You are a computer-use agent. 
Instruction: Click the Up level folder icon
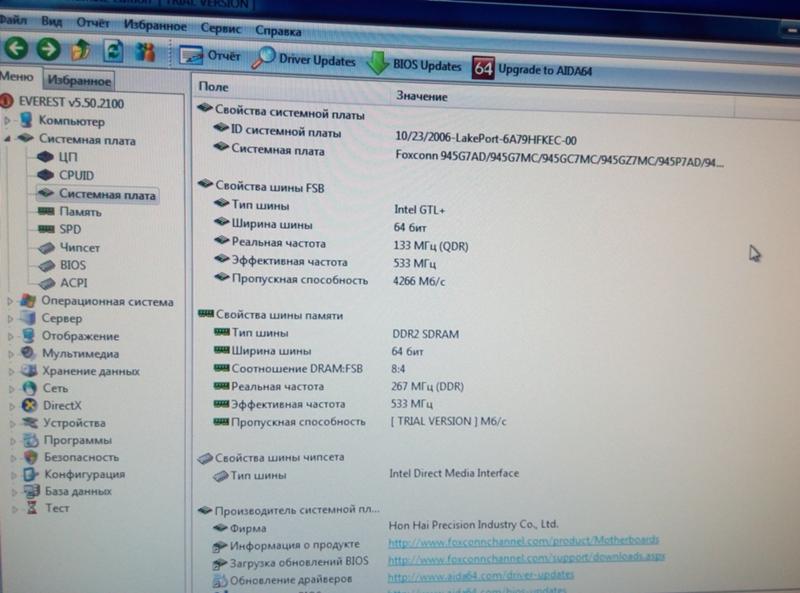pyautogui.click(x=81, y=51)
